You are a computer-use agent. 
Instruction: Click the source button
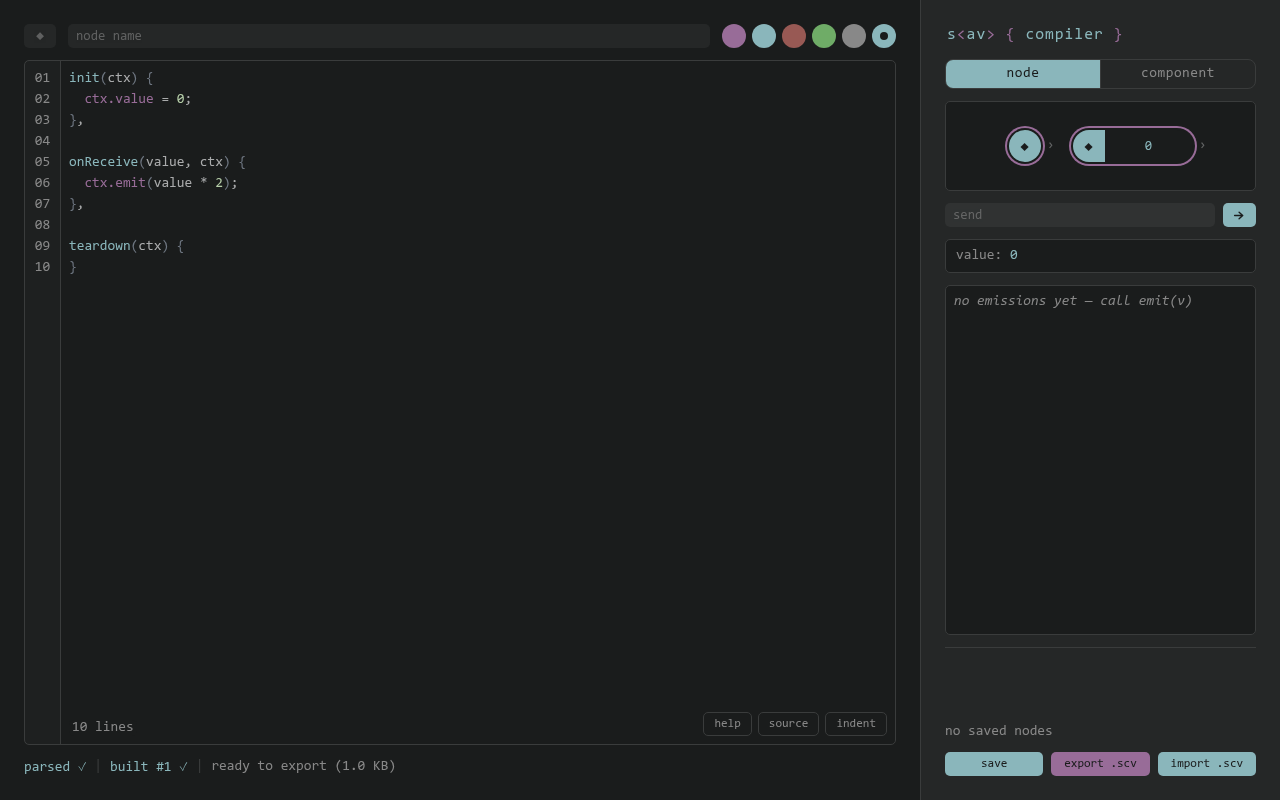(x=788, y=724)
